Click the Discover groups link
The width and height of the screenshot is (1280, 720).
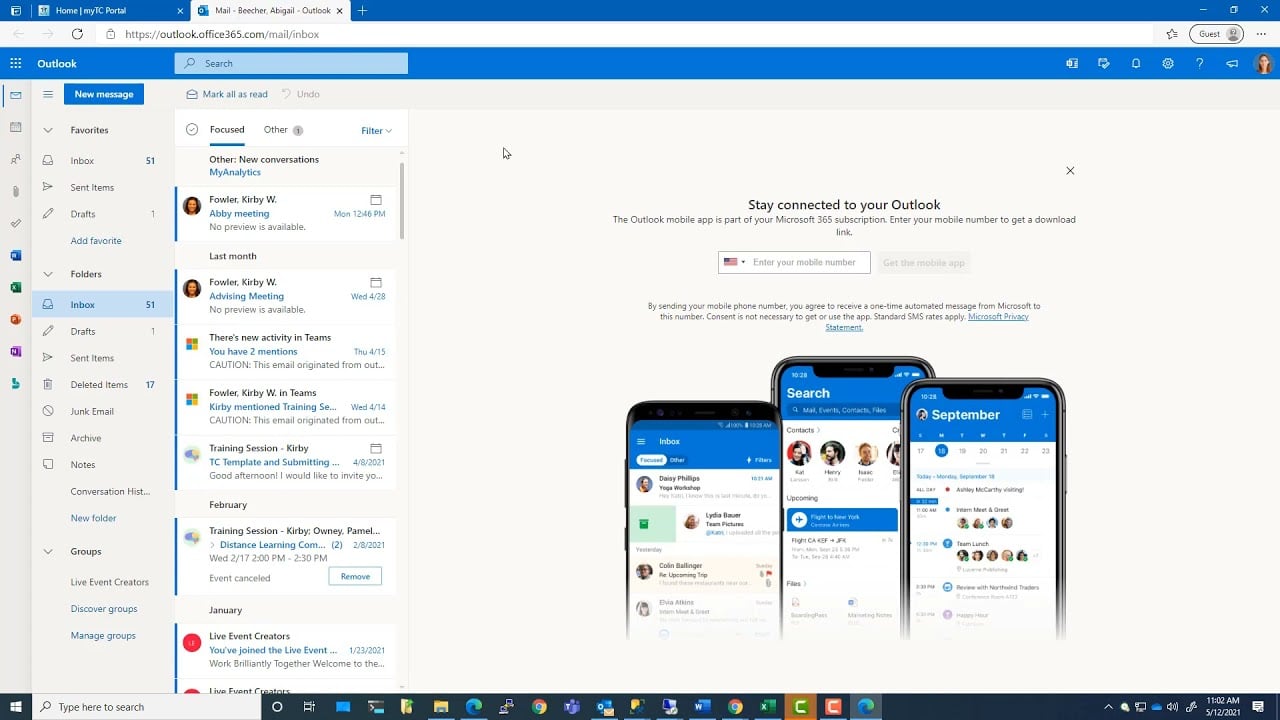pyautogui.click(x=104, y=609)
